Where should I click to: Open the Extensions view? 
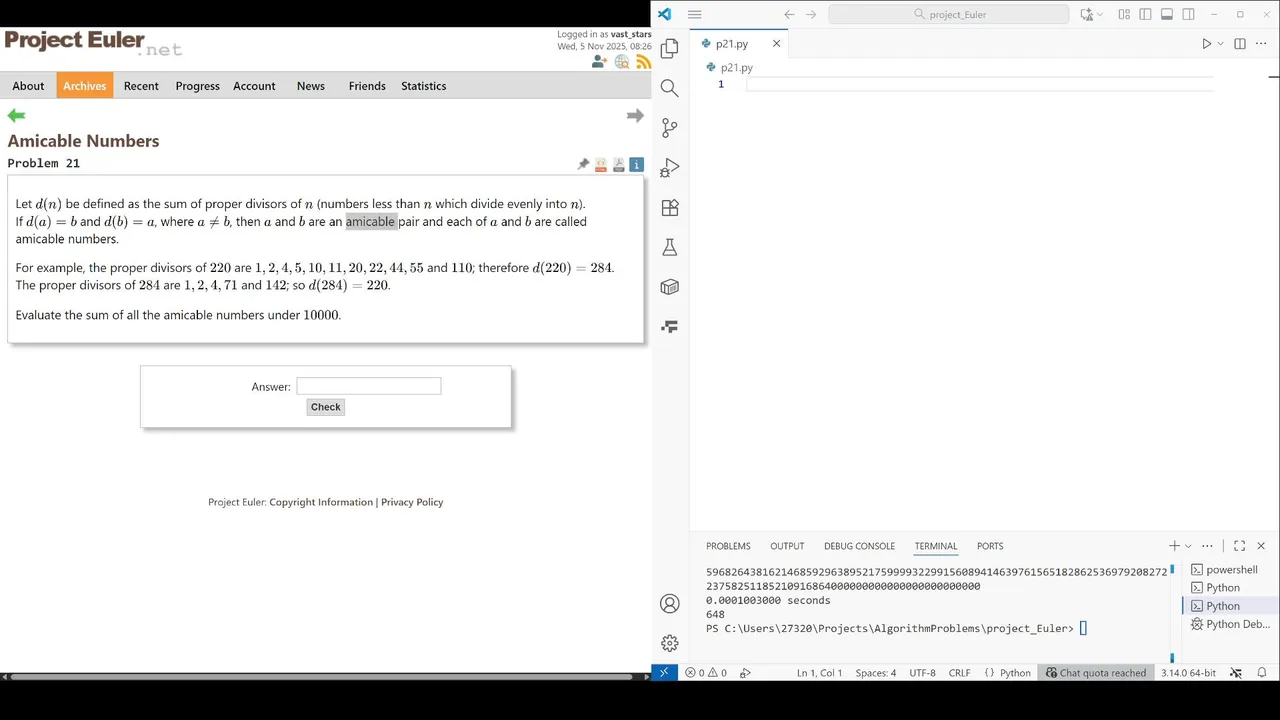(670, 208)
